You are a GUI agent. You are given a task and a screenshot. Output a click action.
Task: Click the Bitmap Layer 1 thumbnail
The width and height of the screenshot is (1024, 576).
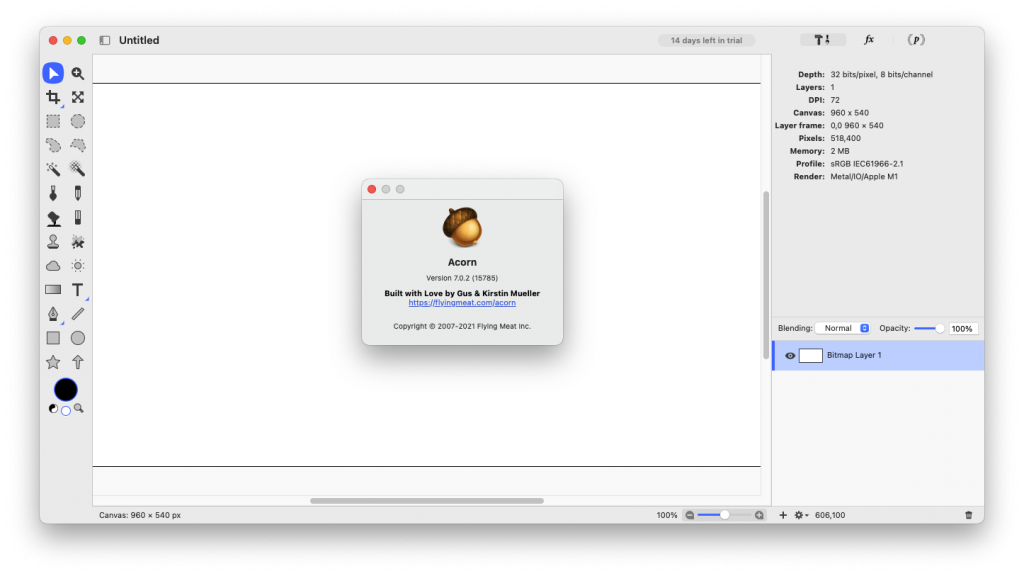pos(810,356)
